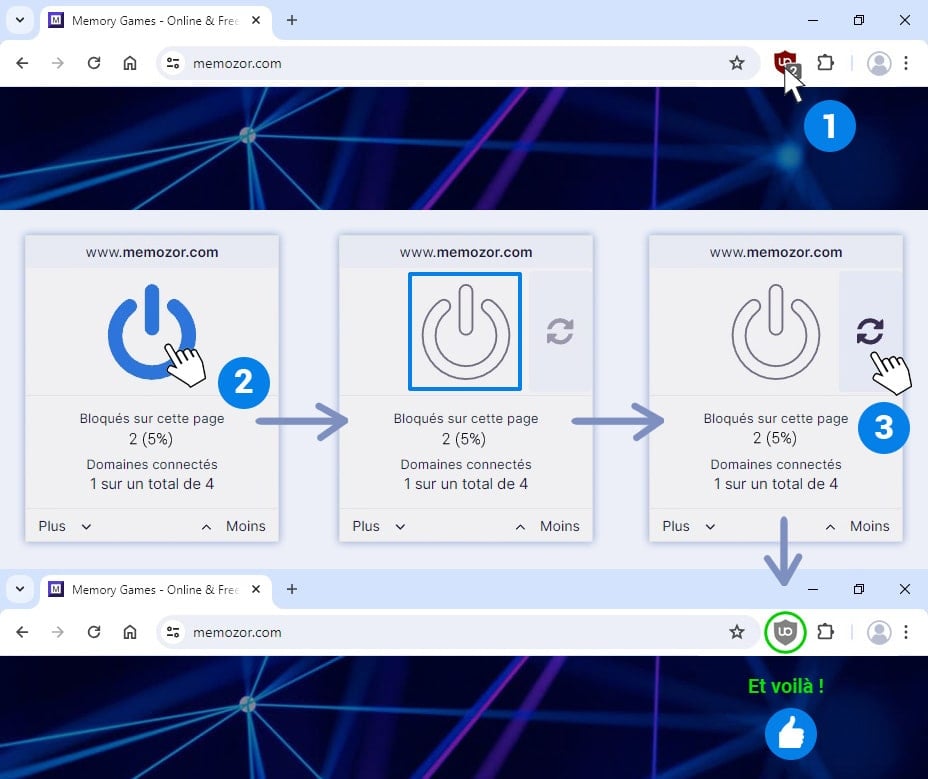Click Home icon in the bottom browser window
This screenshot has width=928, height=779.
click(130, 632)
